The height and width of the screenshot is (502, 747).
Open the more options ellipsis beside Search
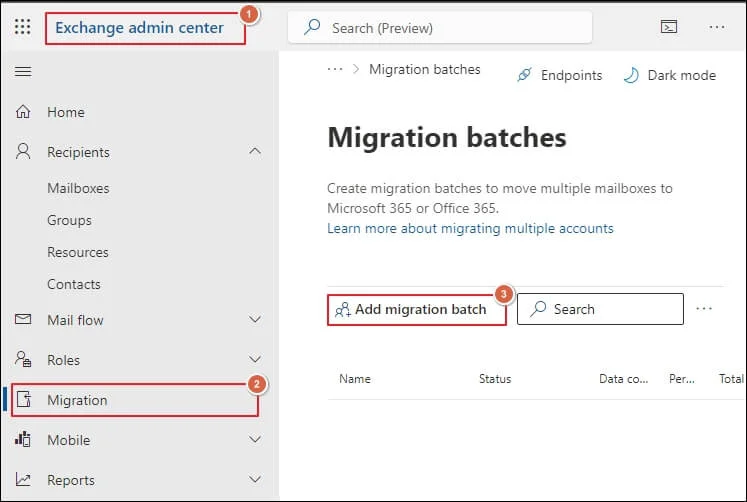pyautogui.click(x=704, y=309)
